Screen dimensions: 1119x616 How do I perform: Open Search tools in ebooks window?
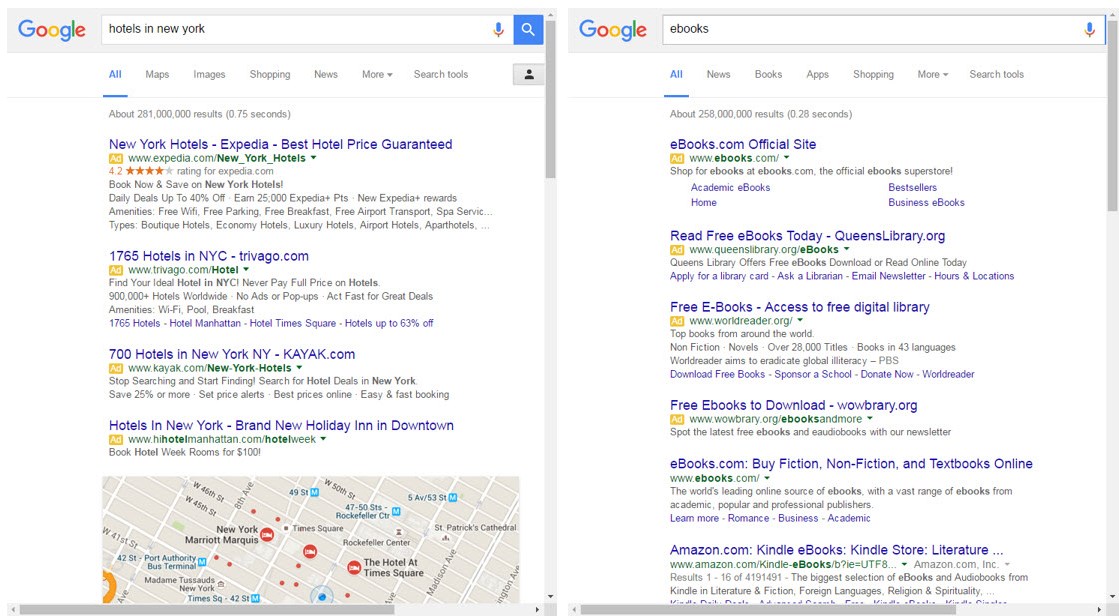coord(996,74)
